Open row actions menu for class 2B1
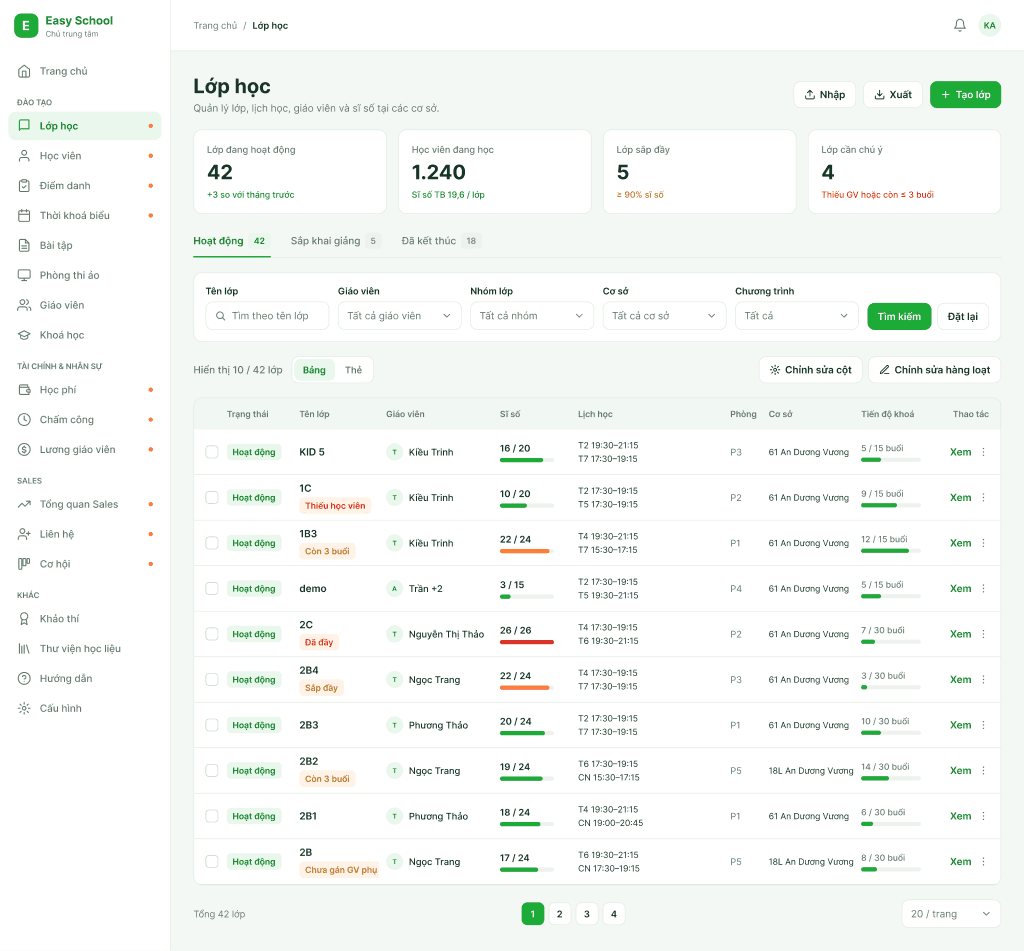Viewport: 1024px width, 951px height. click(984, 816)
